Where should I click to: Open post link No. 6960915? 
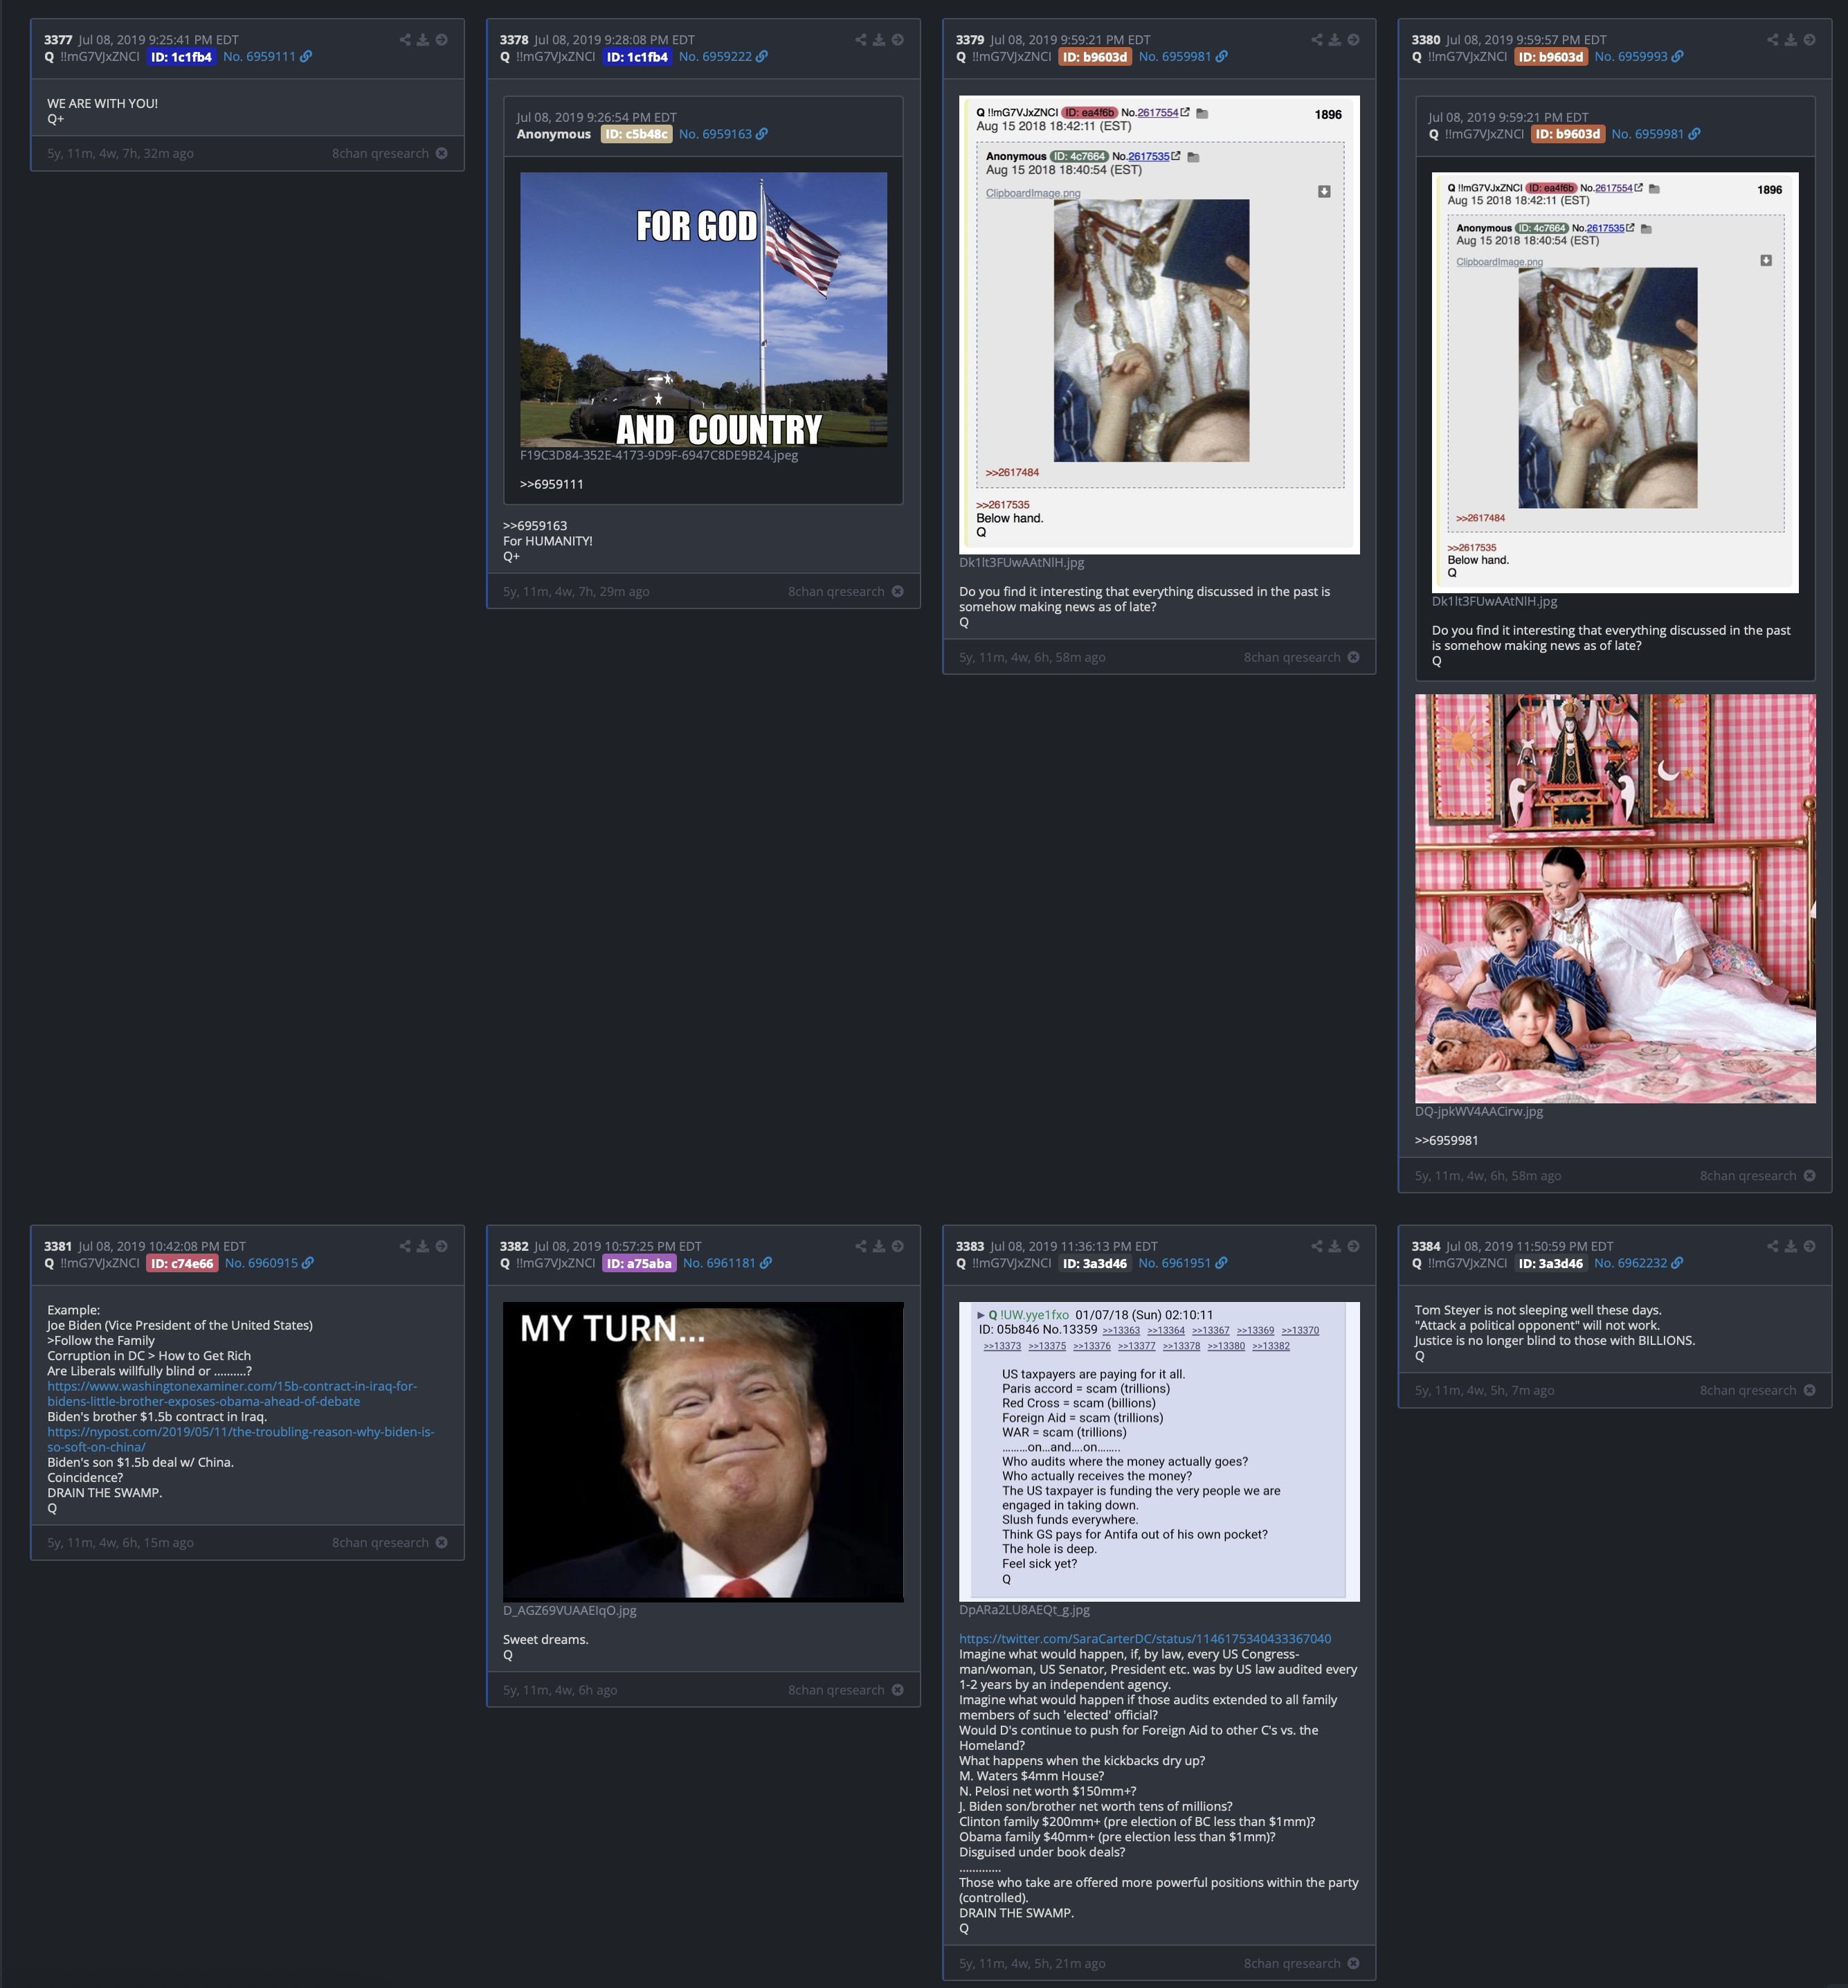269,1263
